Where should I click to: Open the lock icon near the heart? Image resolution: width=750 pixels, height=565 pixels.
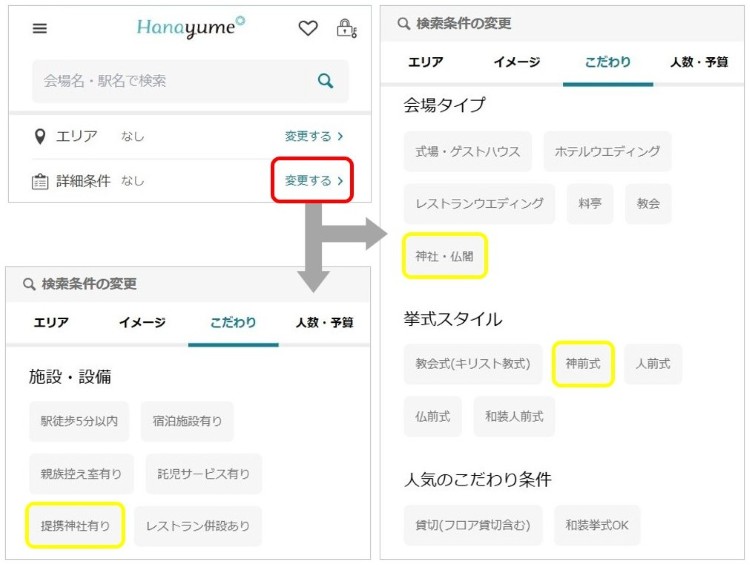346,29
